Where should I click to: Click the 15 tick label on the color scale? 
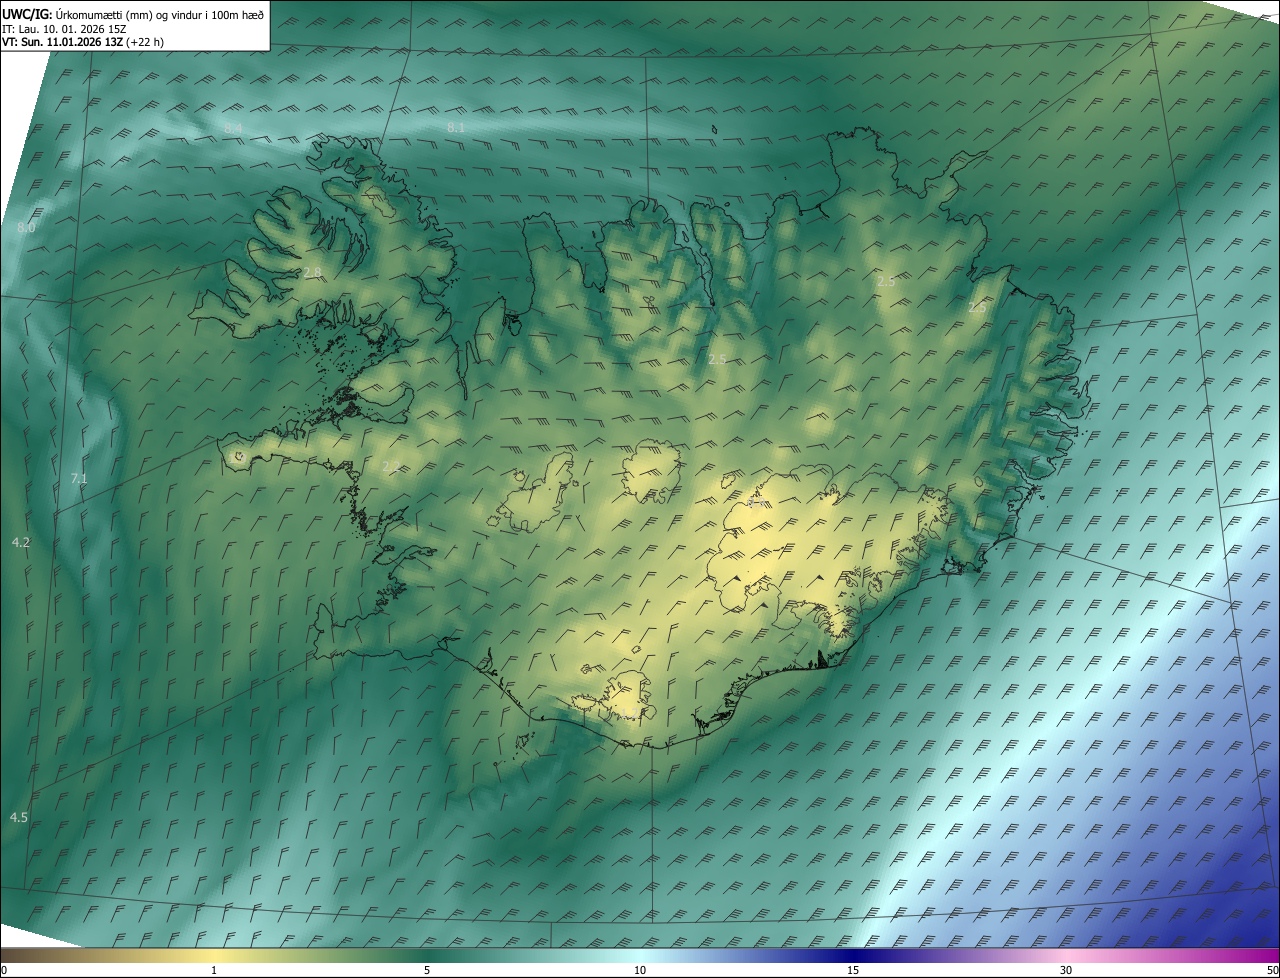[x=853, y=970]
